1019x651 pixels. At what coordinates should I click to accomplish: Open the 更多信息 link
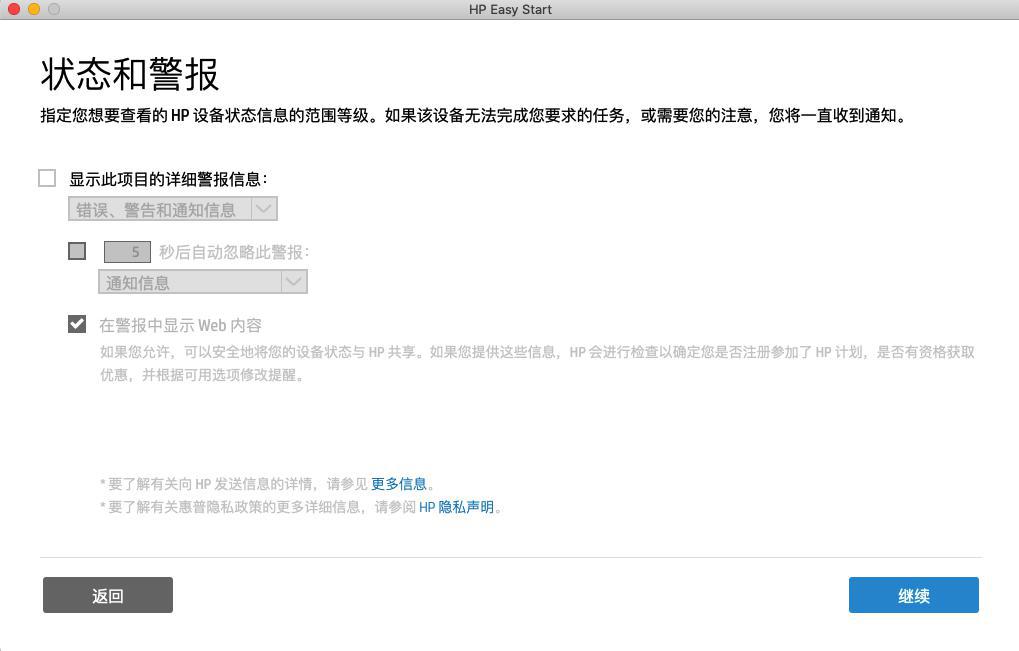(398, 484)
